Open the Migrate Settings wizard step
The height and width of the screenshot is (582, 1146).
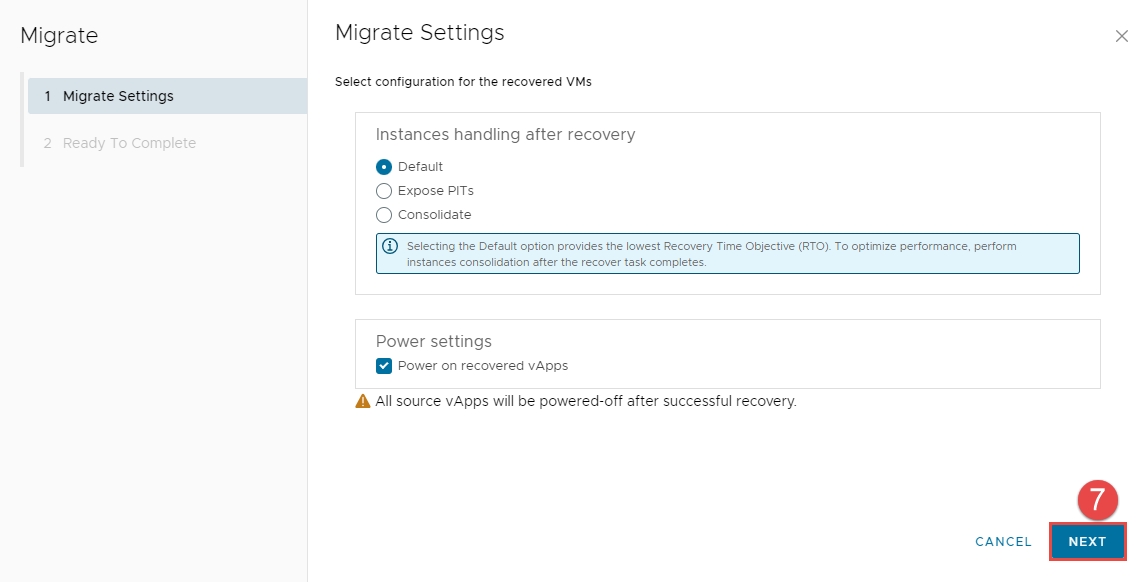point(118,96)
